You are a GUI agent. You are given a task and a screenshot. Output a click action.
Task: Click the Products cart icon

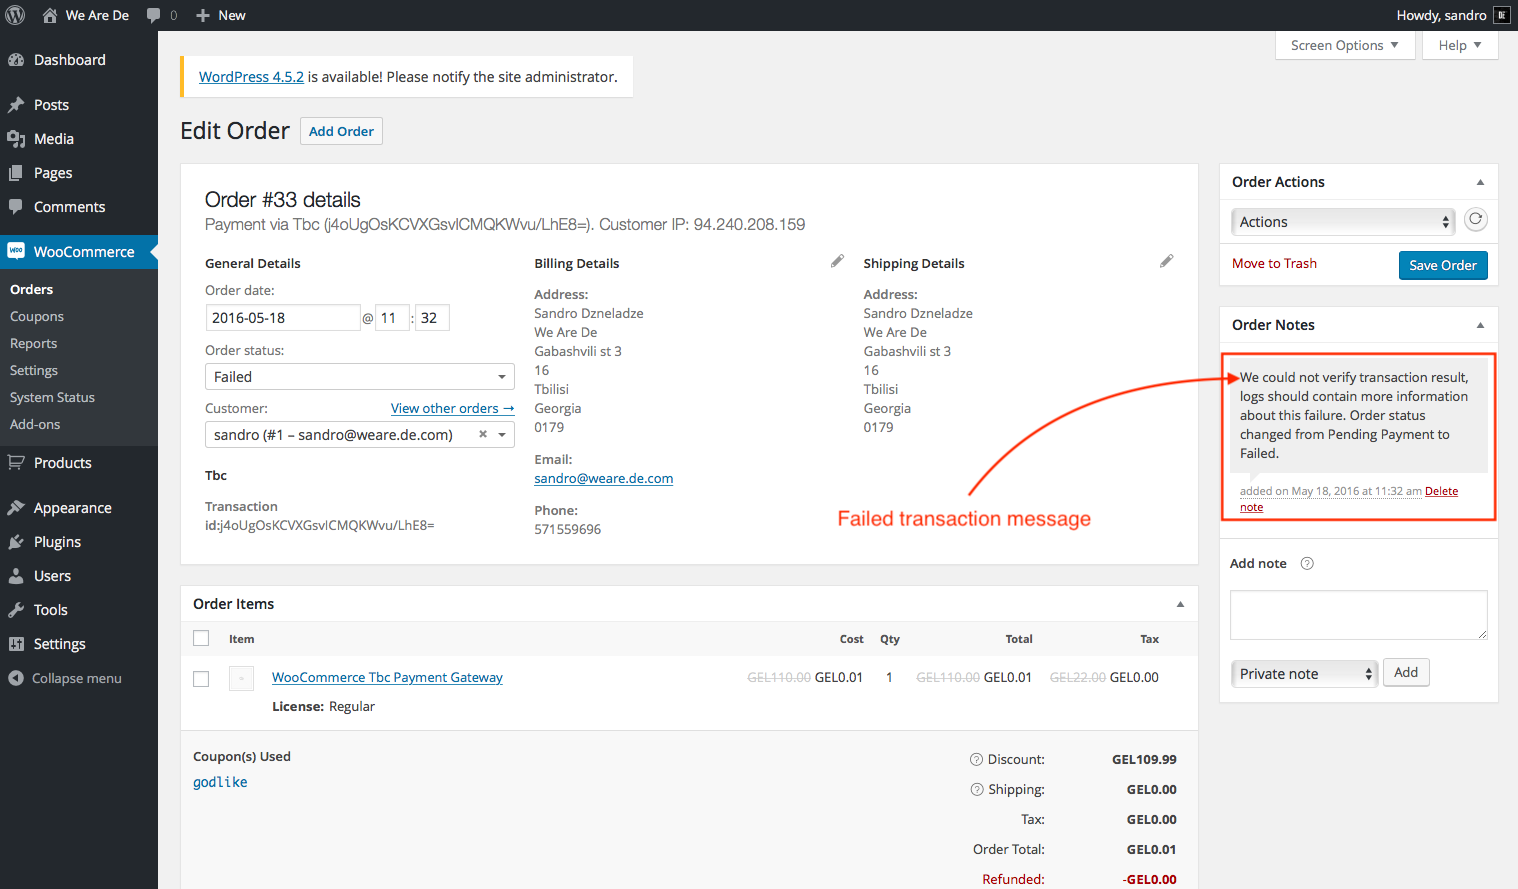click(16, 463)
